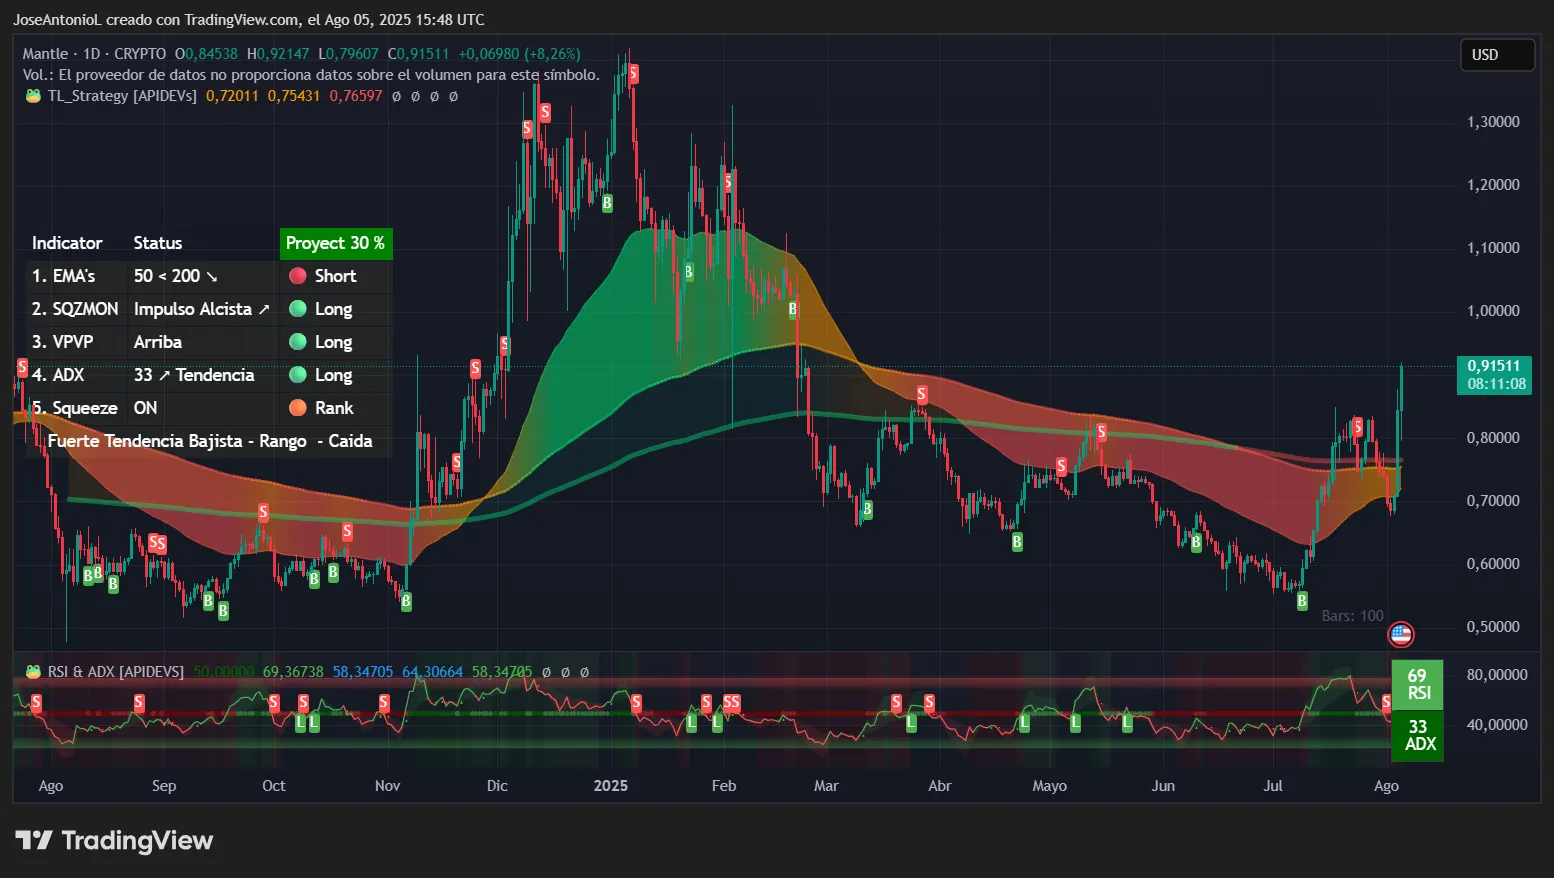This screenshot has width=1554, height=878.
Task: Click the TradingView logo
Action: point(113,840)
